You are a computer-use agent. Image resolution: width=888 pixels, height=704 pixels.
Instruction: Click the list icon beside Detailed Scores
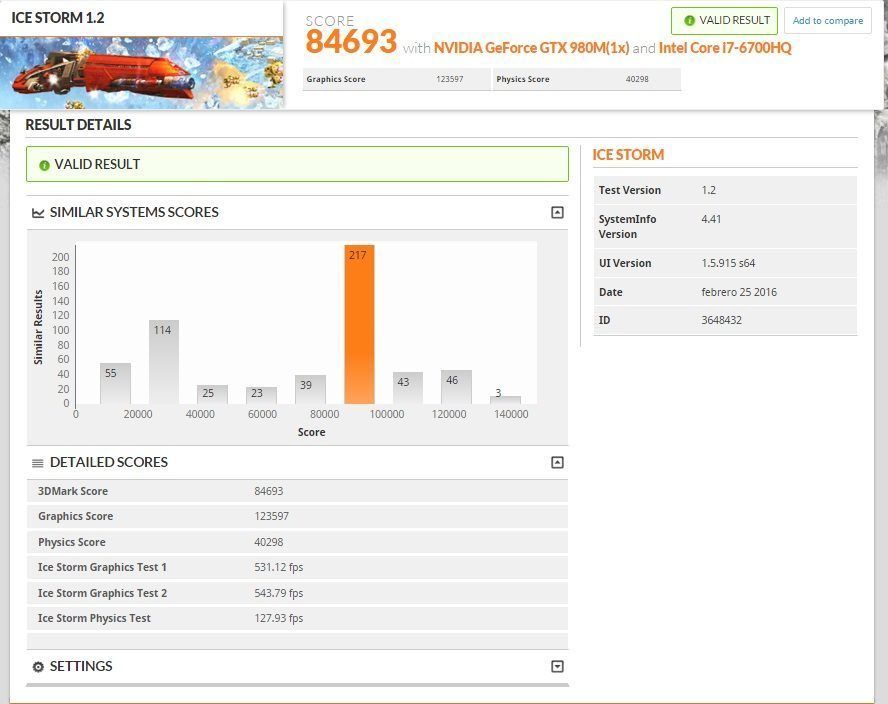(x=38, y=463)
